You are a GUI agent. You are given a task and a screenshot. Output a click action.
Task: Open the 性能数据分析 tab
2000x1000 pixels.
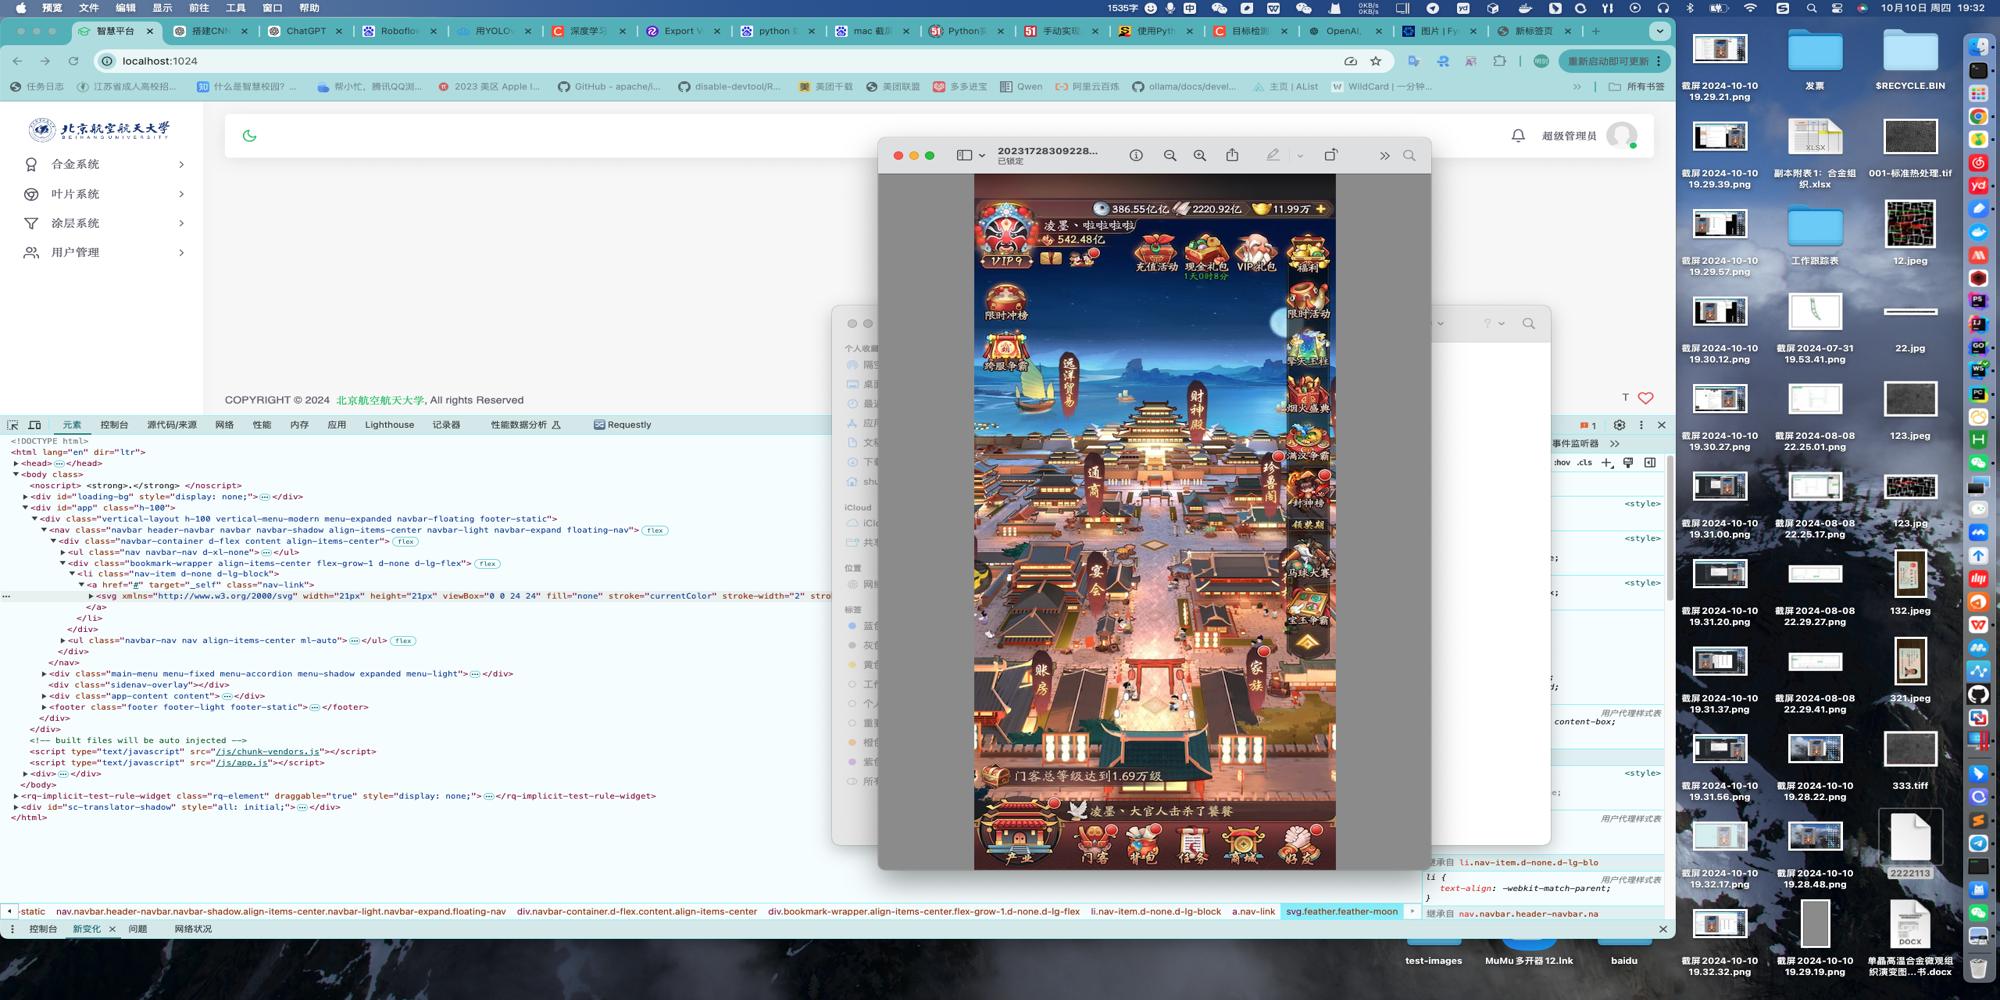click(525, 425)
